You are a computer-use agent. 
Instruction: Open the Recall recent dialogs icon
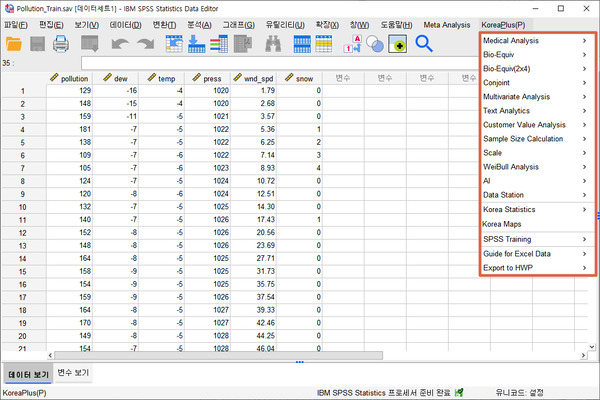tap(90, 44)
